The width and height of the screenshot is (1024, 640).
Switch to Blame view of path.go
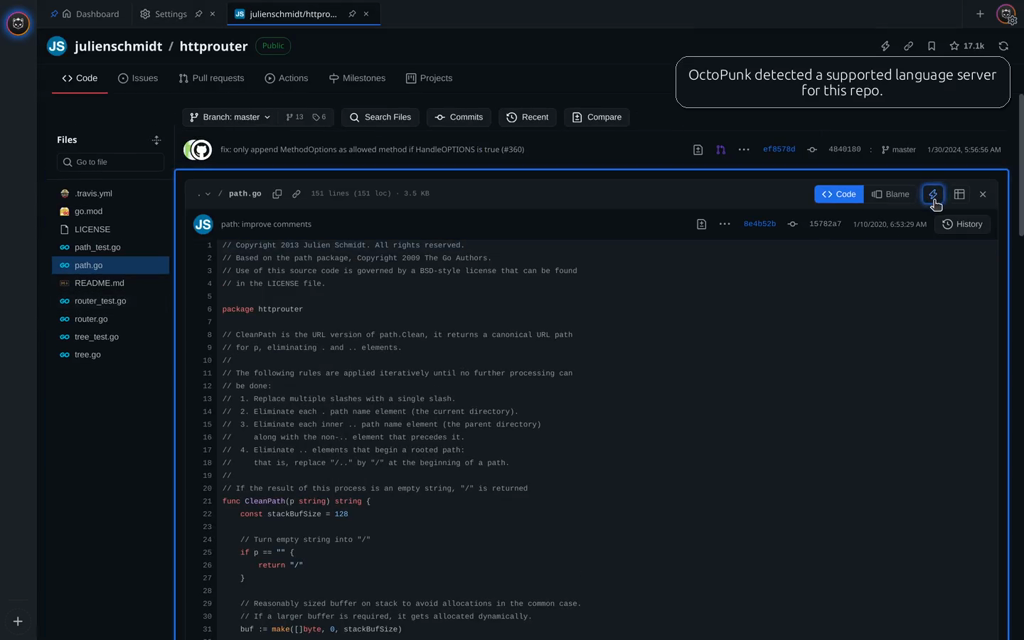891,194
